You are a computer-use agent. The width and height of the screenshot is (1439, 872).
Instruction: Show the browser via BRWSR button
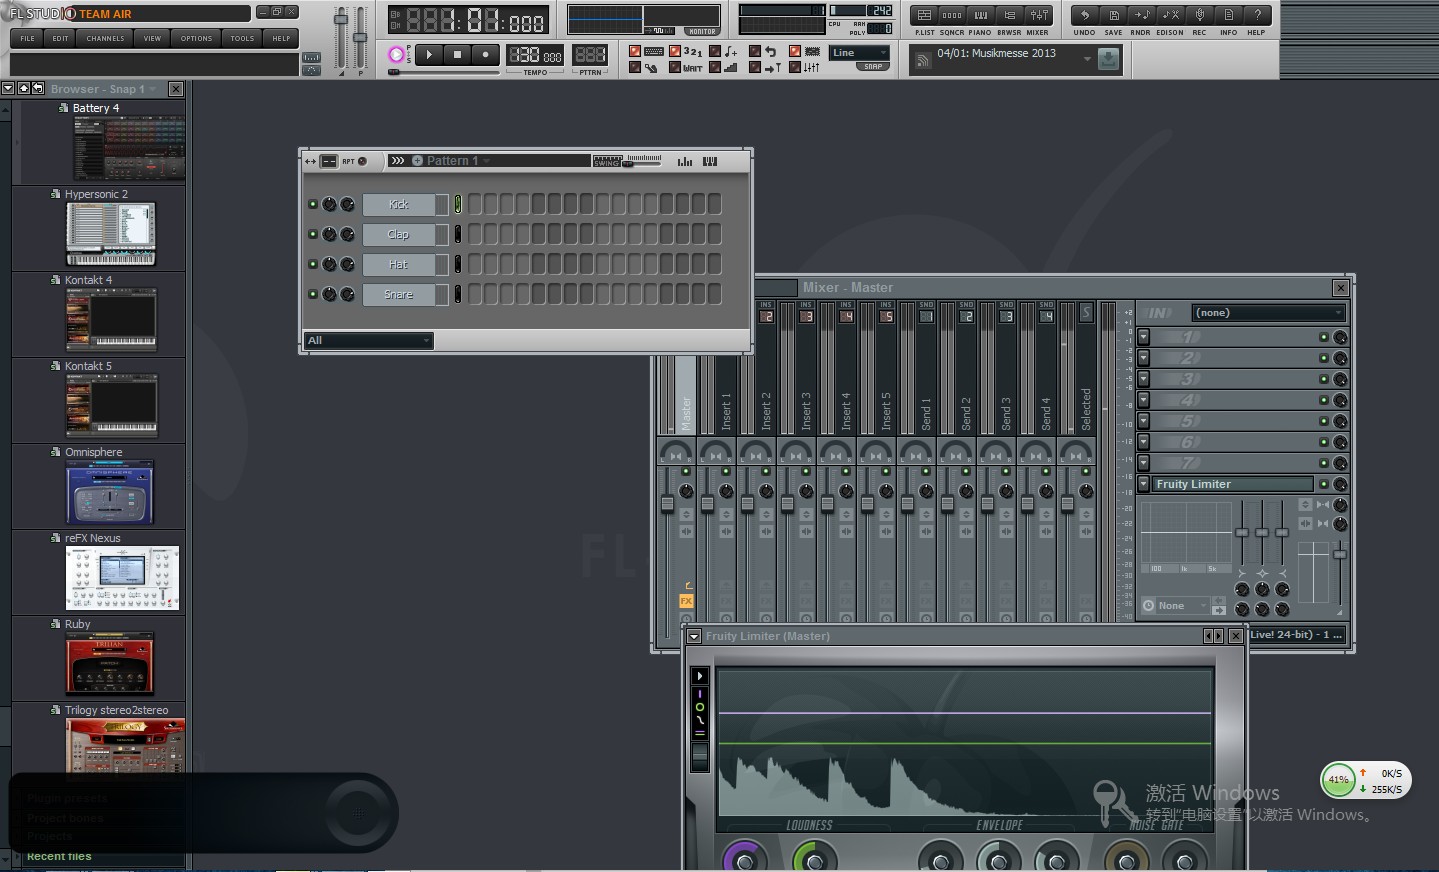point(1009,15)
